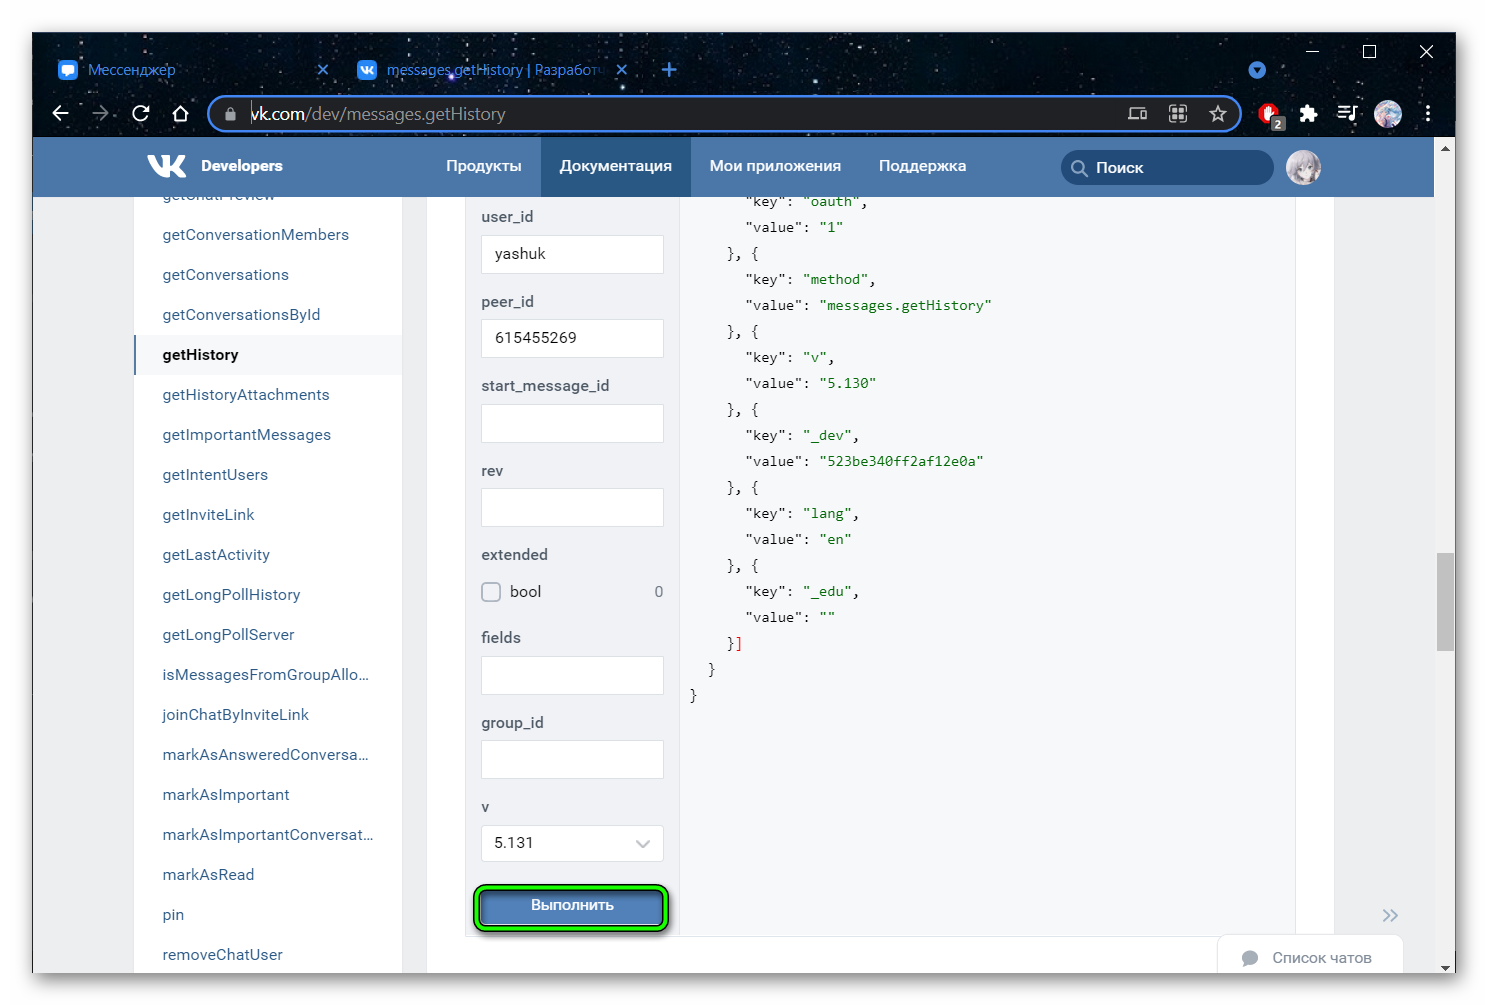The height and width of the screenshot is (1005, 1488).
Task: Click the forward navigation arrow
Action: [100, 114]
